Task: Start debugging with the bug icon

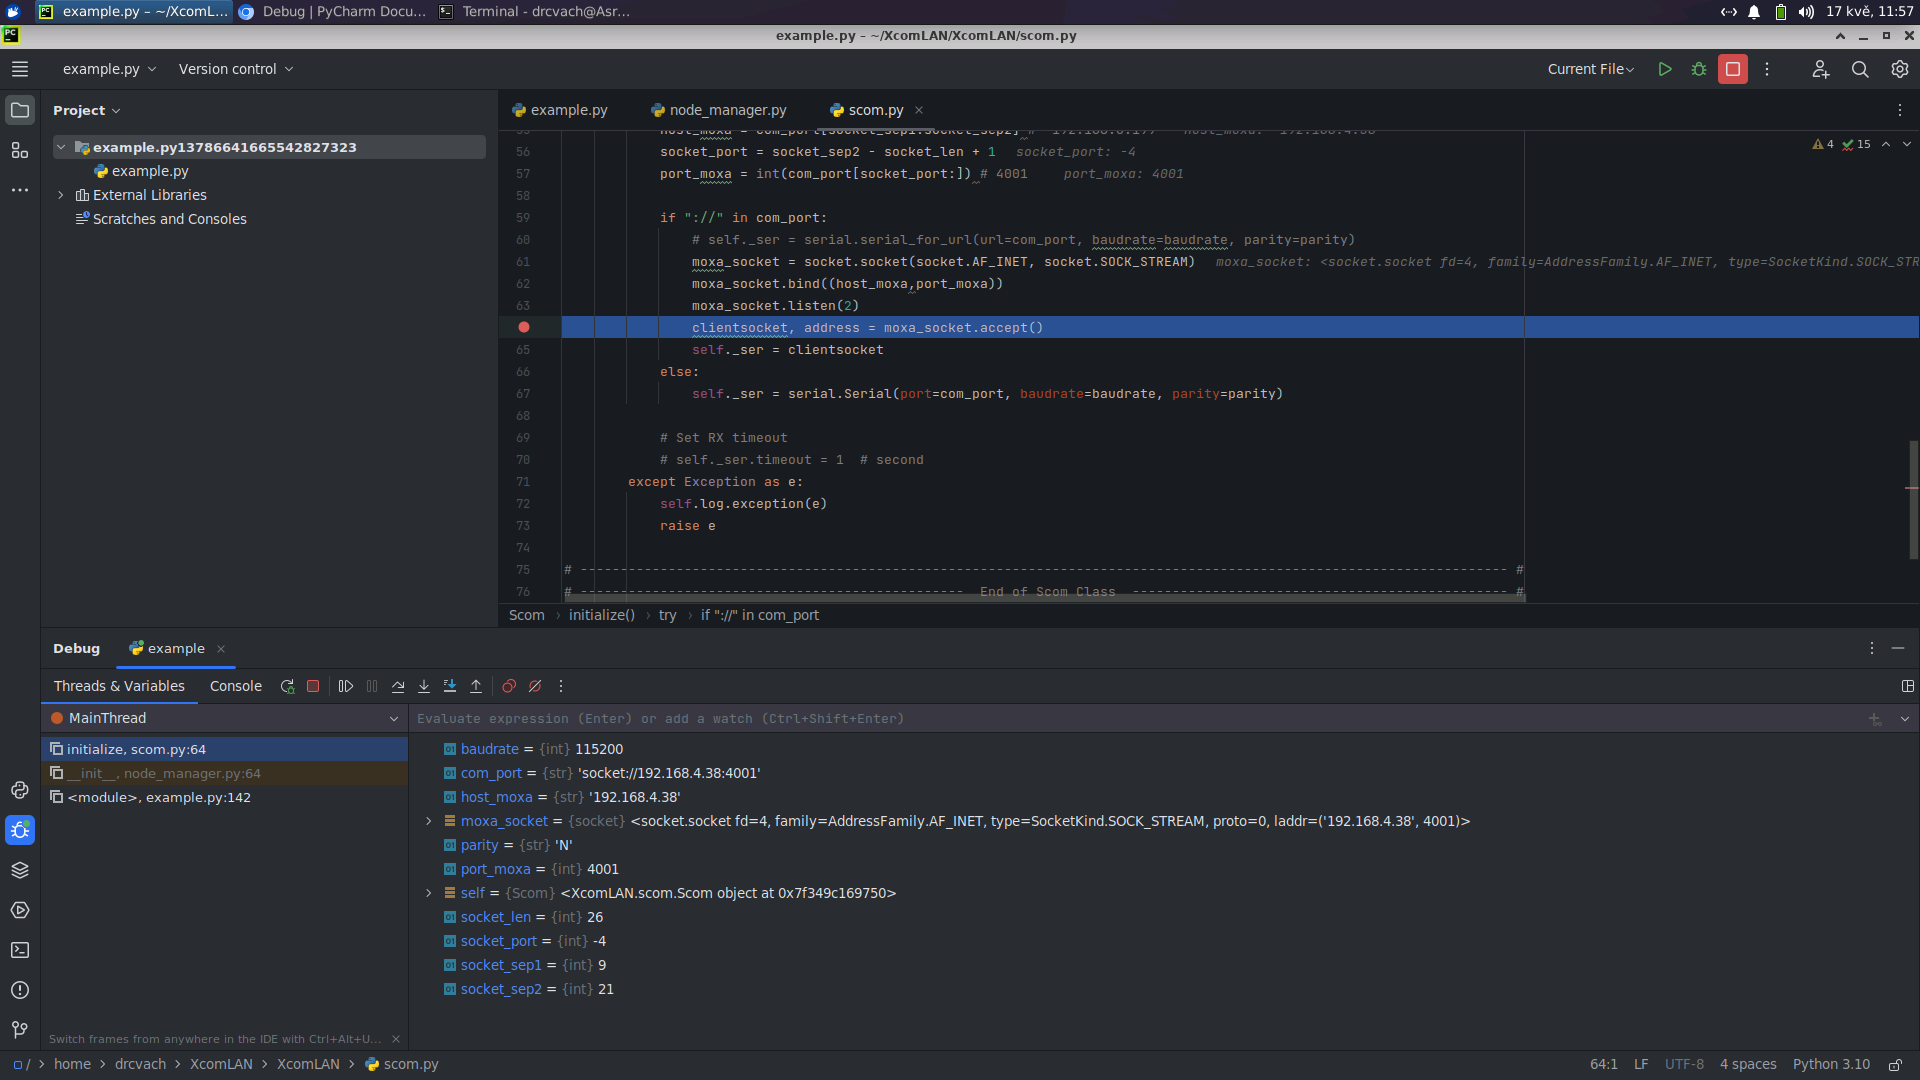Action: click(1699, 69)
